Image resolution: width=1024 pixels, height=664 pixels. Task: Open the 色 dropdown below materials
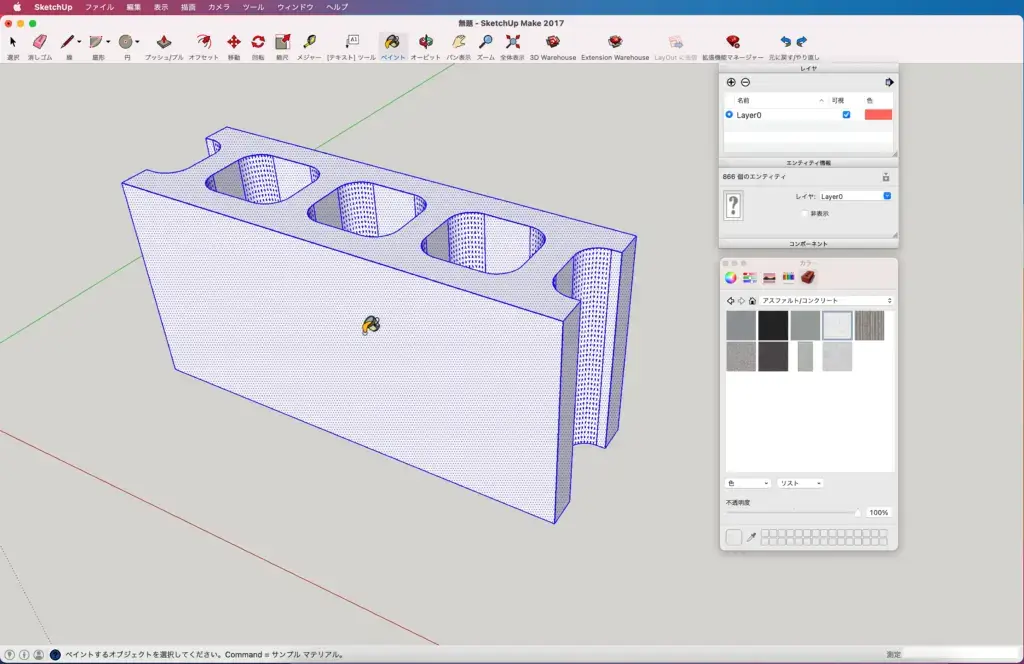click(748, 483)
